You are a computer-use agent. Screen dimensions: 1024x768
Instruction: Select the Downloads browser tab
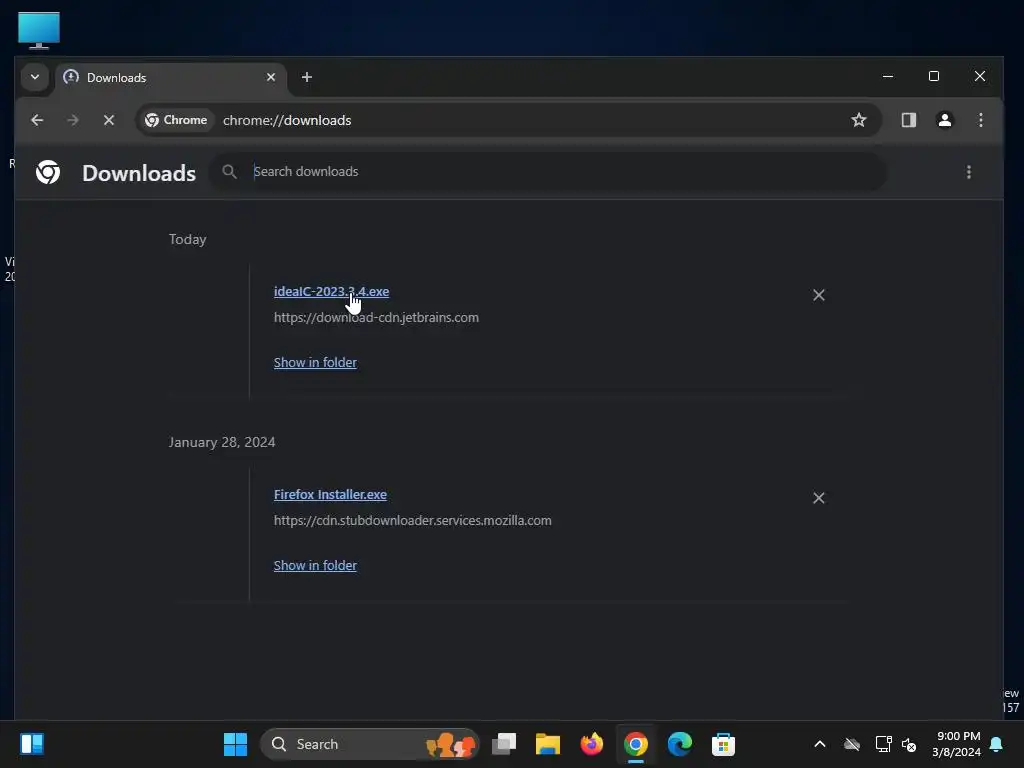pyautogui.click(x=170, y=78)
